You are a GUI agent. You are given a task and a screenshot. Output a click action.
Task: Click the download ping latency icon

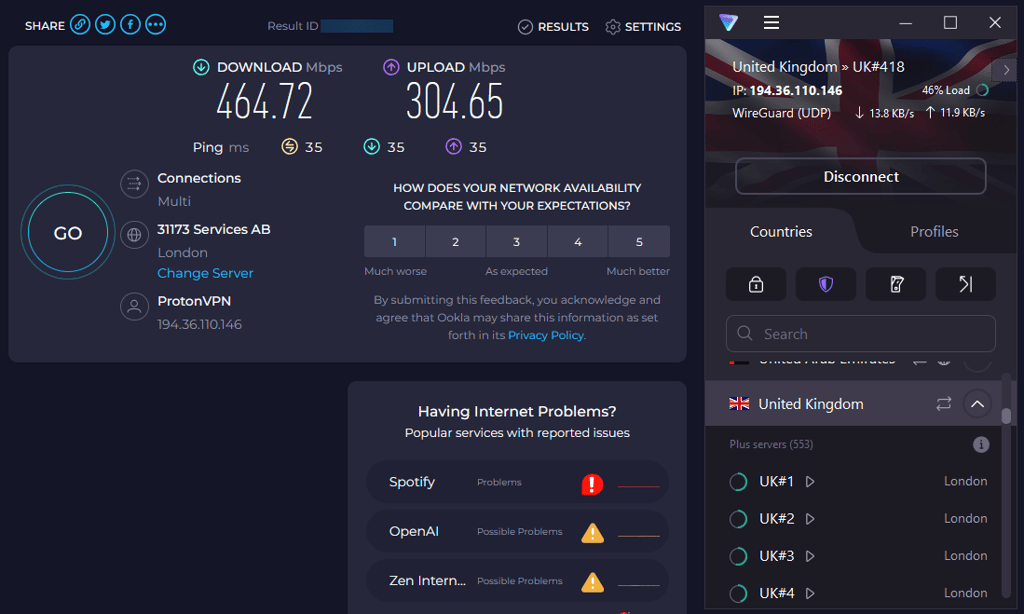(x=372, y=146)
